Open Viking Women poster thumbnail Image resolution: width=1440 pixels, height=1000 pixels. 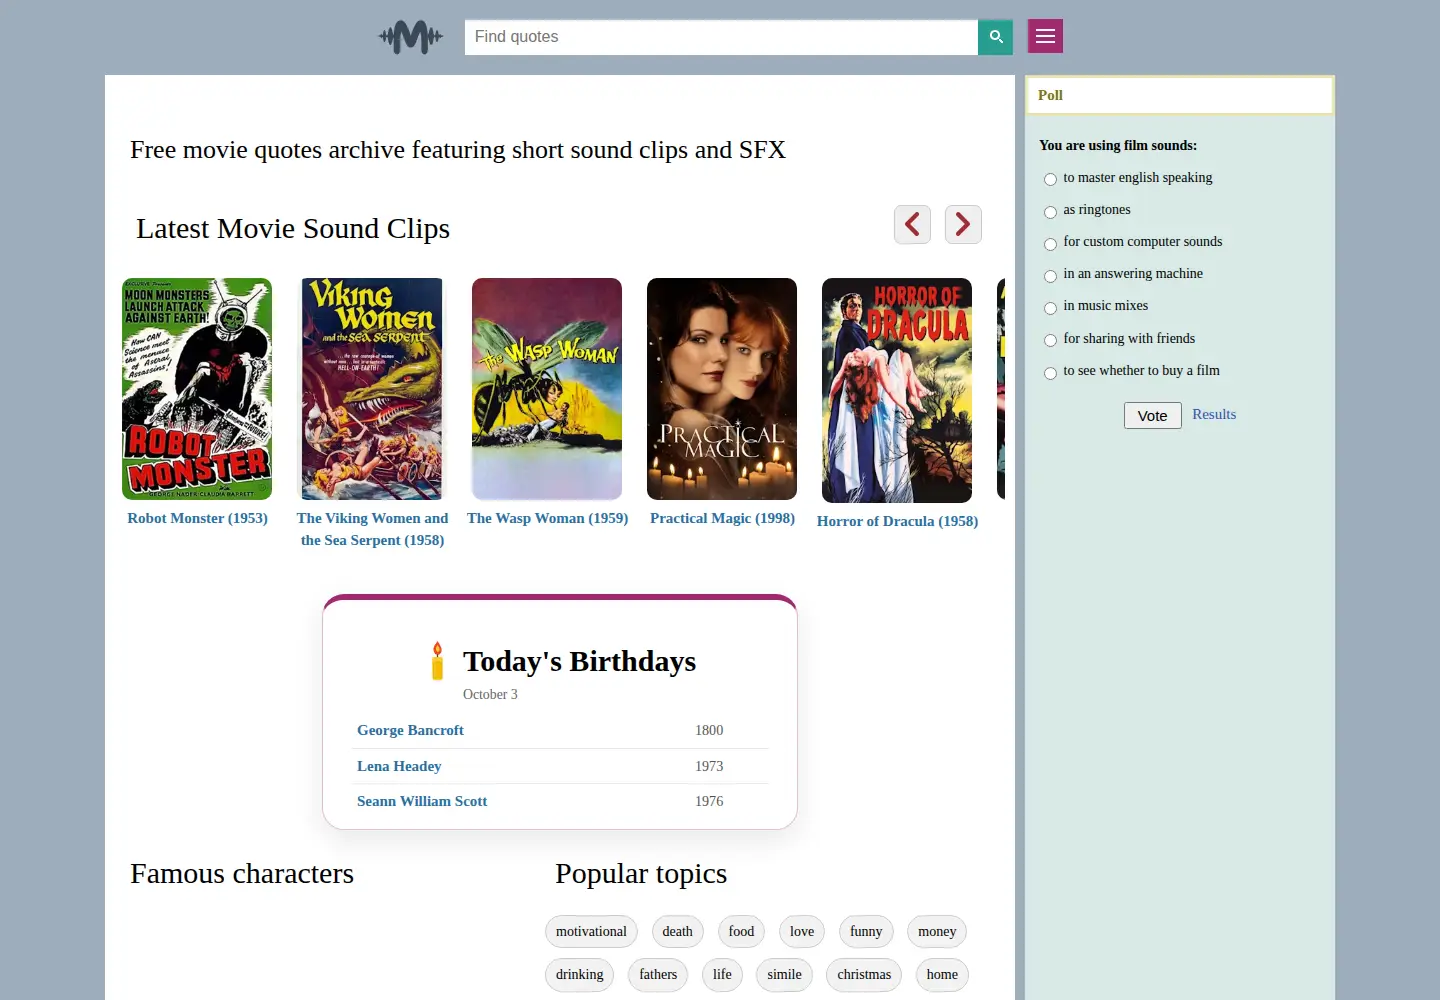(x=372, y=389)
